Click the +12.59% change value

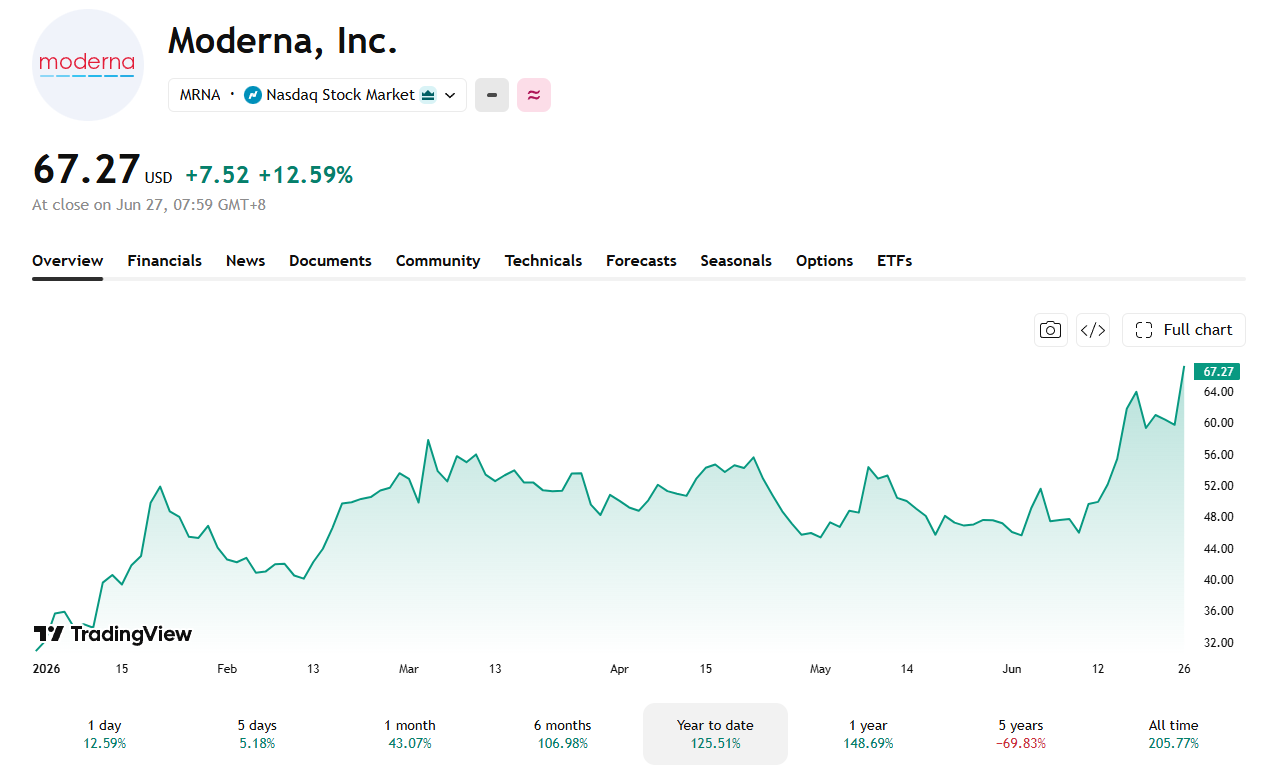(306, 175)
